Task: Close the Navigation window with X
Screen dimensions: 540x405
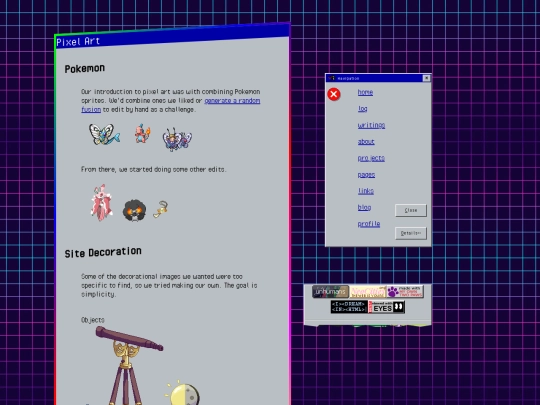Action: pyautogui.click(x=426, y=78)
